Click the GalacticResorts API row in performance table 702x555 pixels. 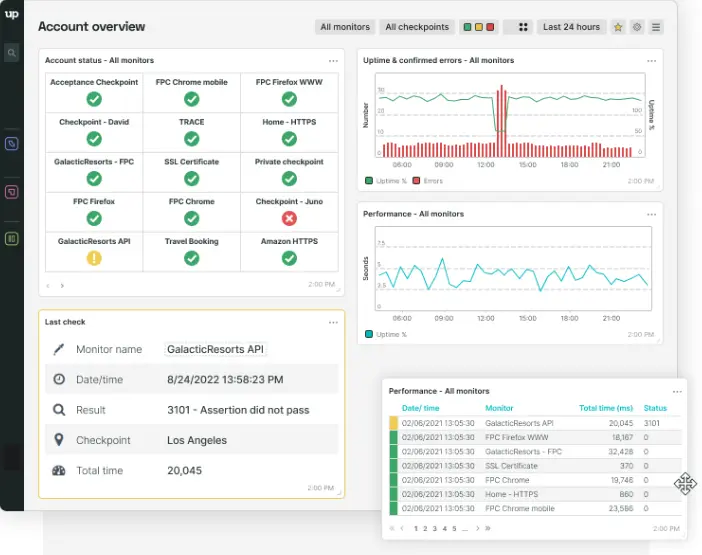click(x=535, y=423)
